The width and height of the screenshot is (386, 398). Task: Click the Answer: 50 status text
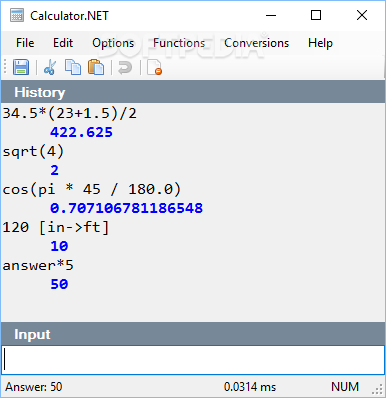(x=34, y=387)
